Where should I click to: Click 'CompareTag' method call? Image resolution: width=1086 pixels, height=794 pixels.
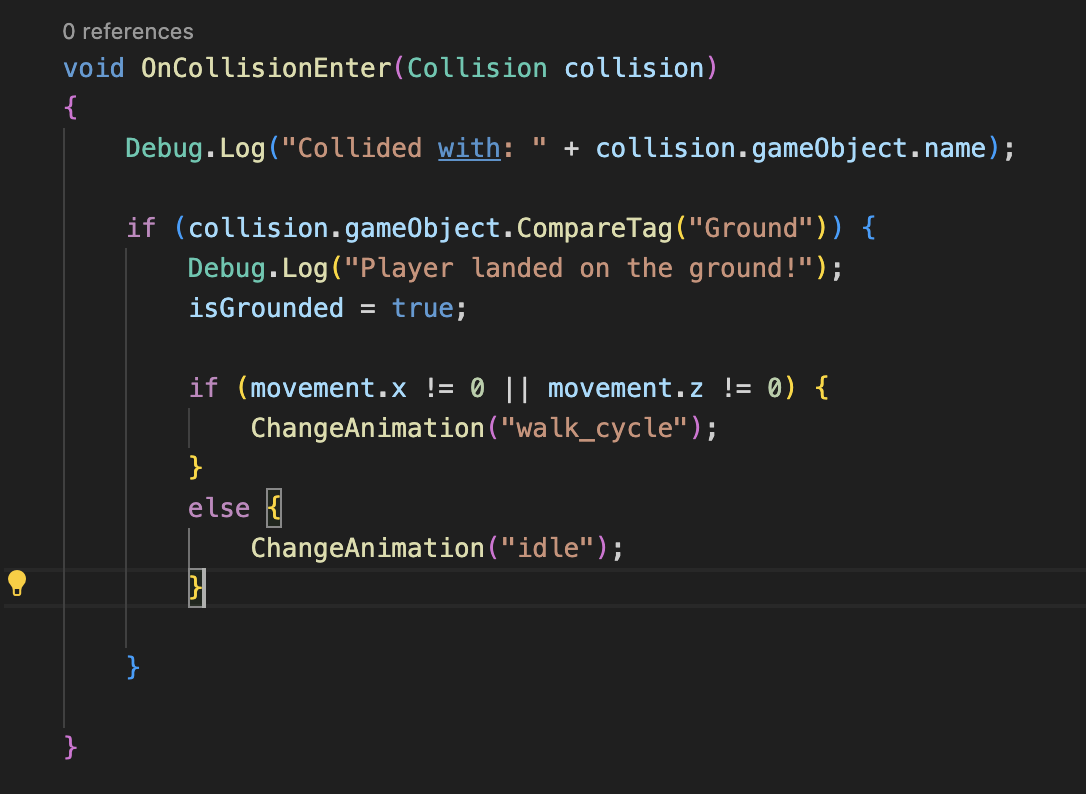tap(595, 228)
